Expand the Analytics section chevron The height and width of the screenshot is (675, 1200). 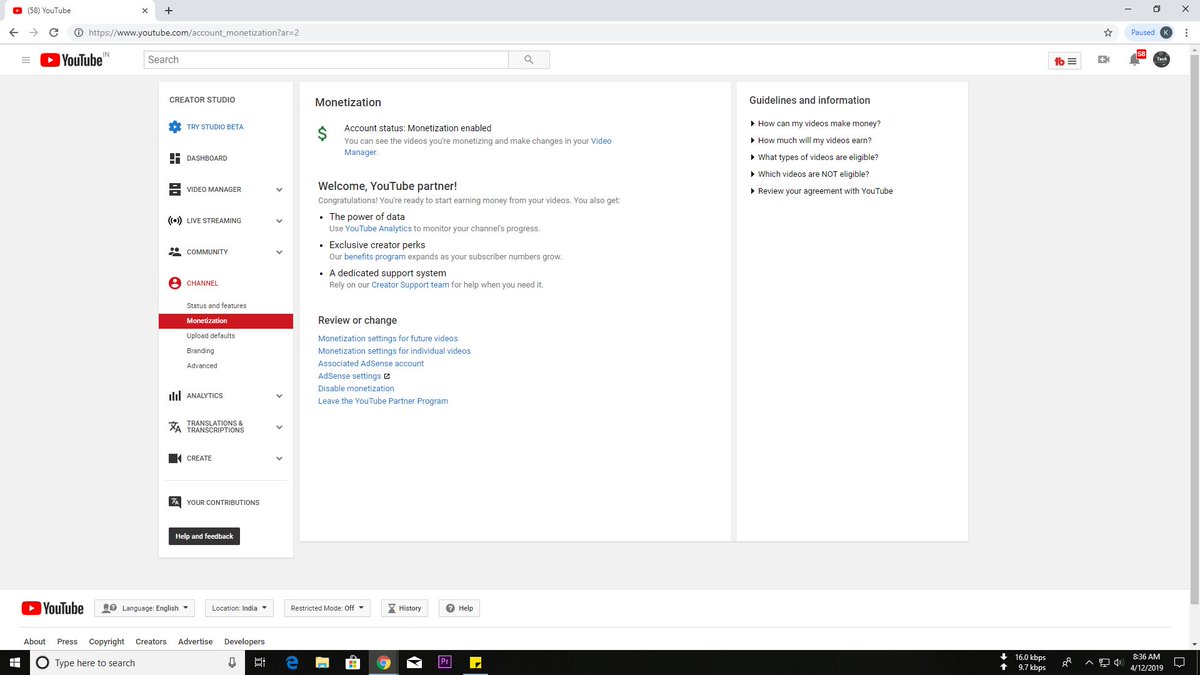(x=279, y=396)
